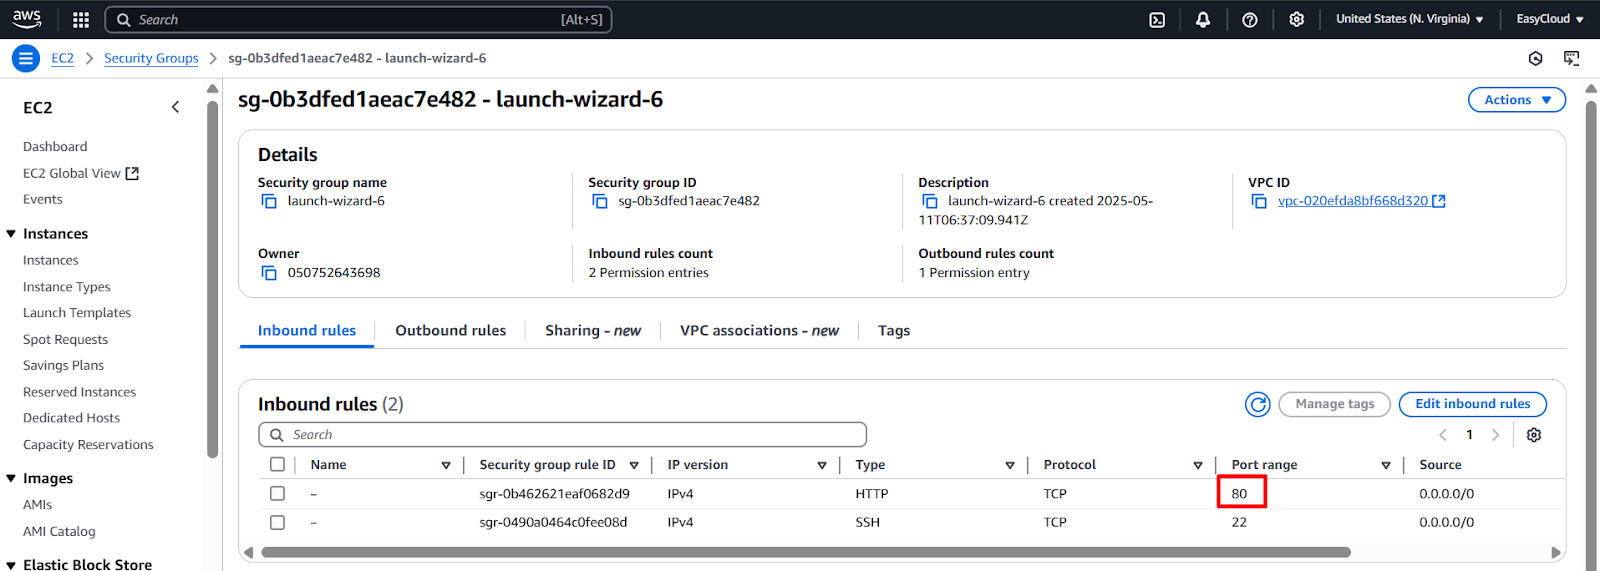Select rule ID sgr-0490a0464c0fee08d
Image resolution: width=1600 pixels, height=571 pixels.
[553, 522]
